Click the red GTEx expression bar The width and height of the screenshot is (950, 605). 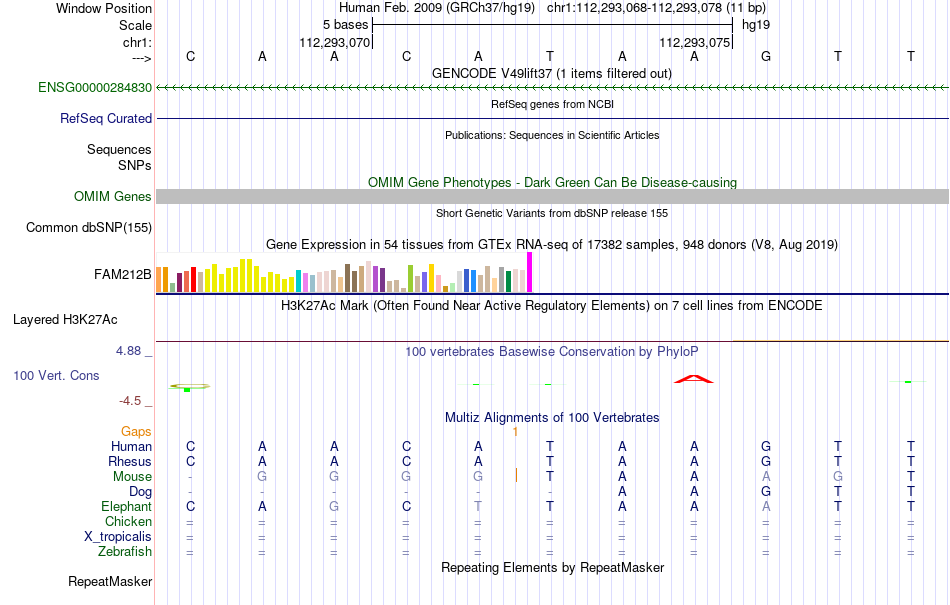click(193, 280)
